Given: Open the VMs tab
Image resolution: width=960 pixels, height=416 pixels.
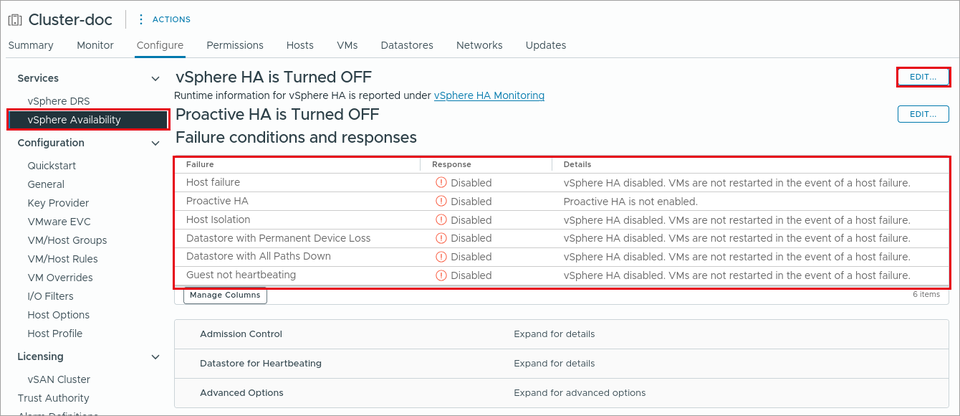Looking at the screenshot, I should pos(347,45).
